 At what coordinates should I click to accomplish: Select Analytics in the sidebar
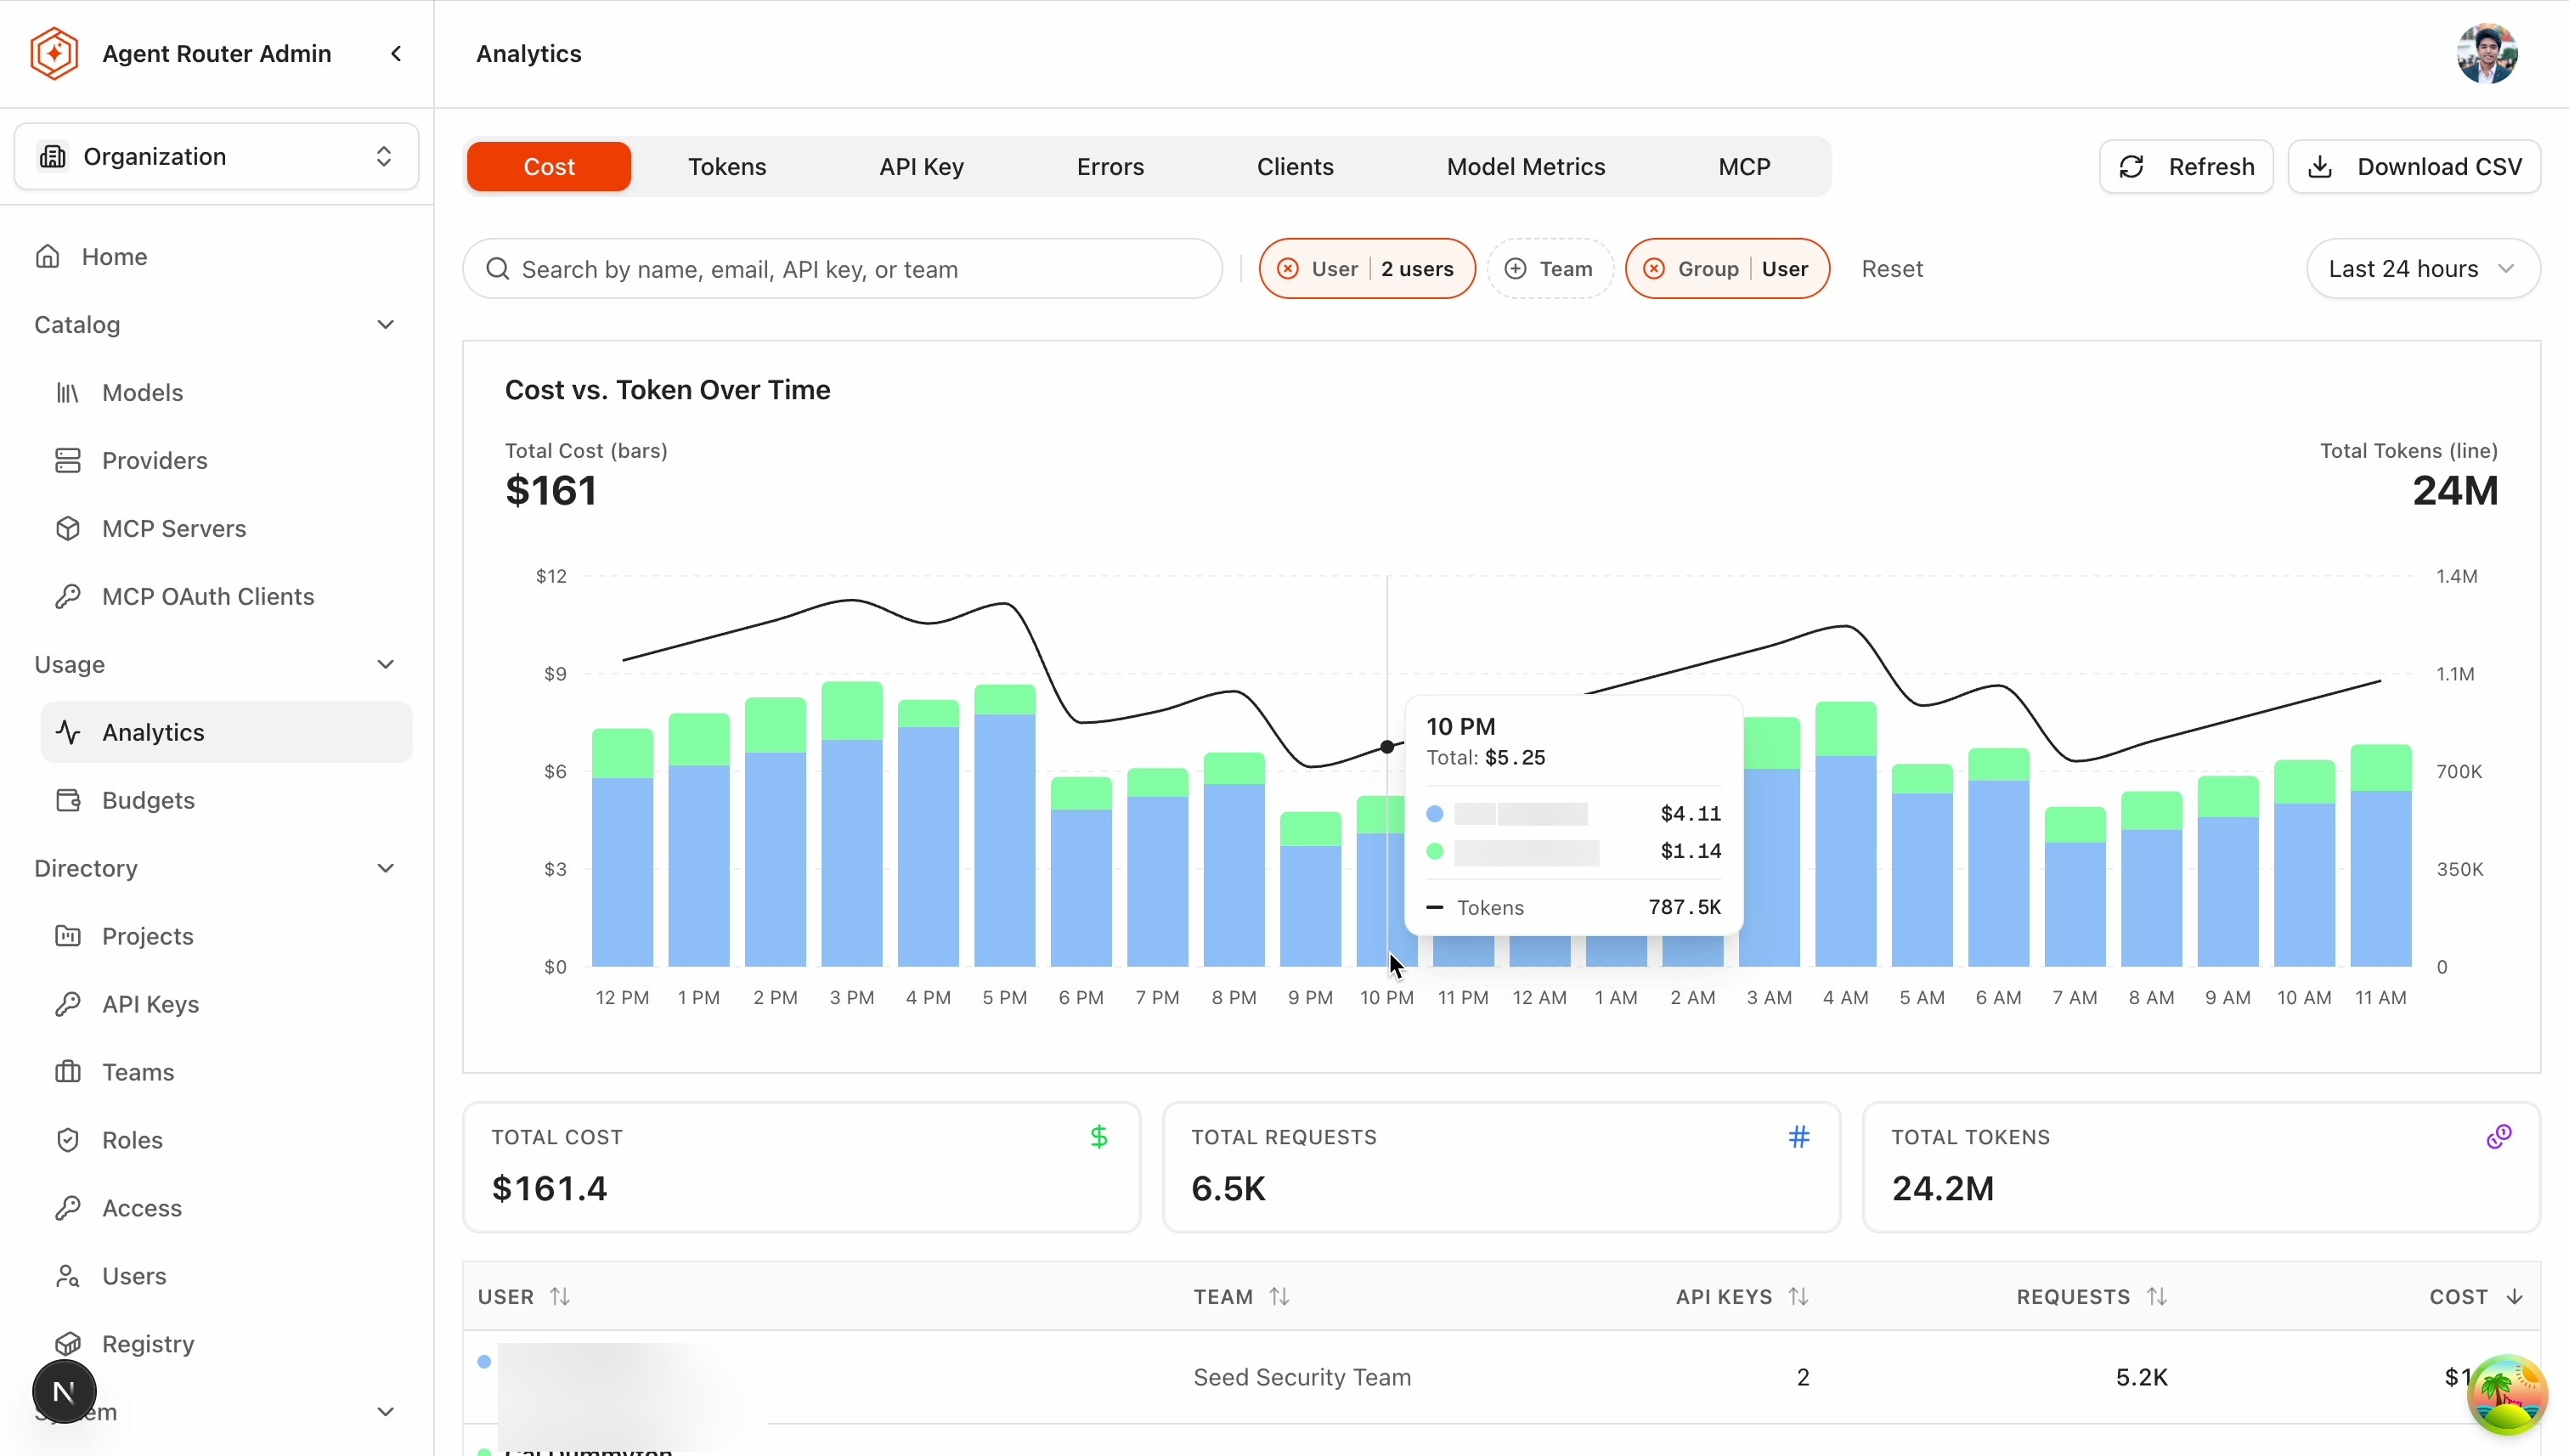226,733
